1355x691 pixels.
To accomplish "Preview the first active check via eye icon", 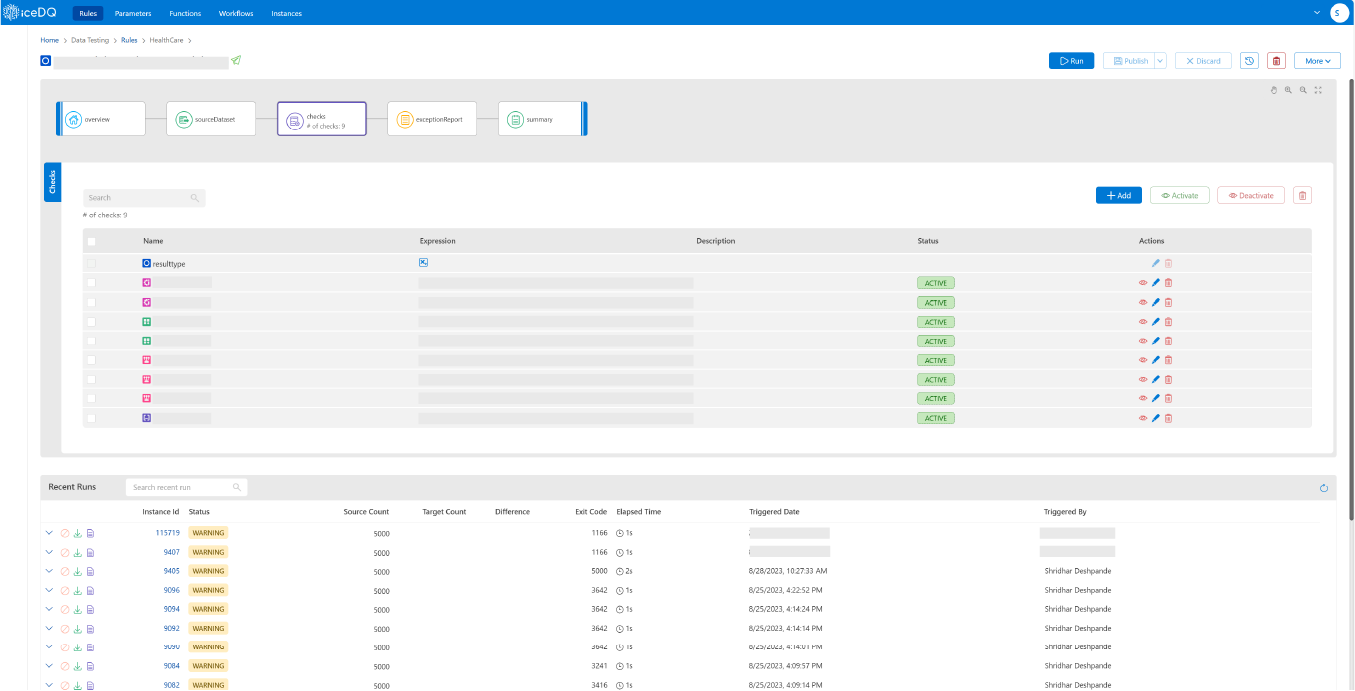I will click(x=1142, y=283).
